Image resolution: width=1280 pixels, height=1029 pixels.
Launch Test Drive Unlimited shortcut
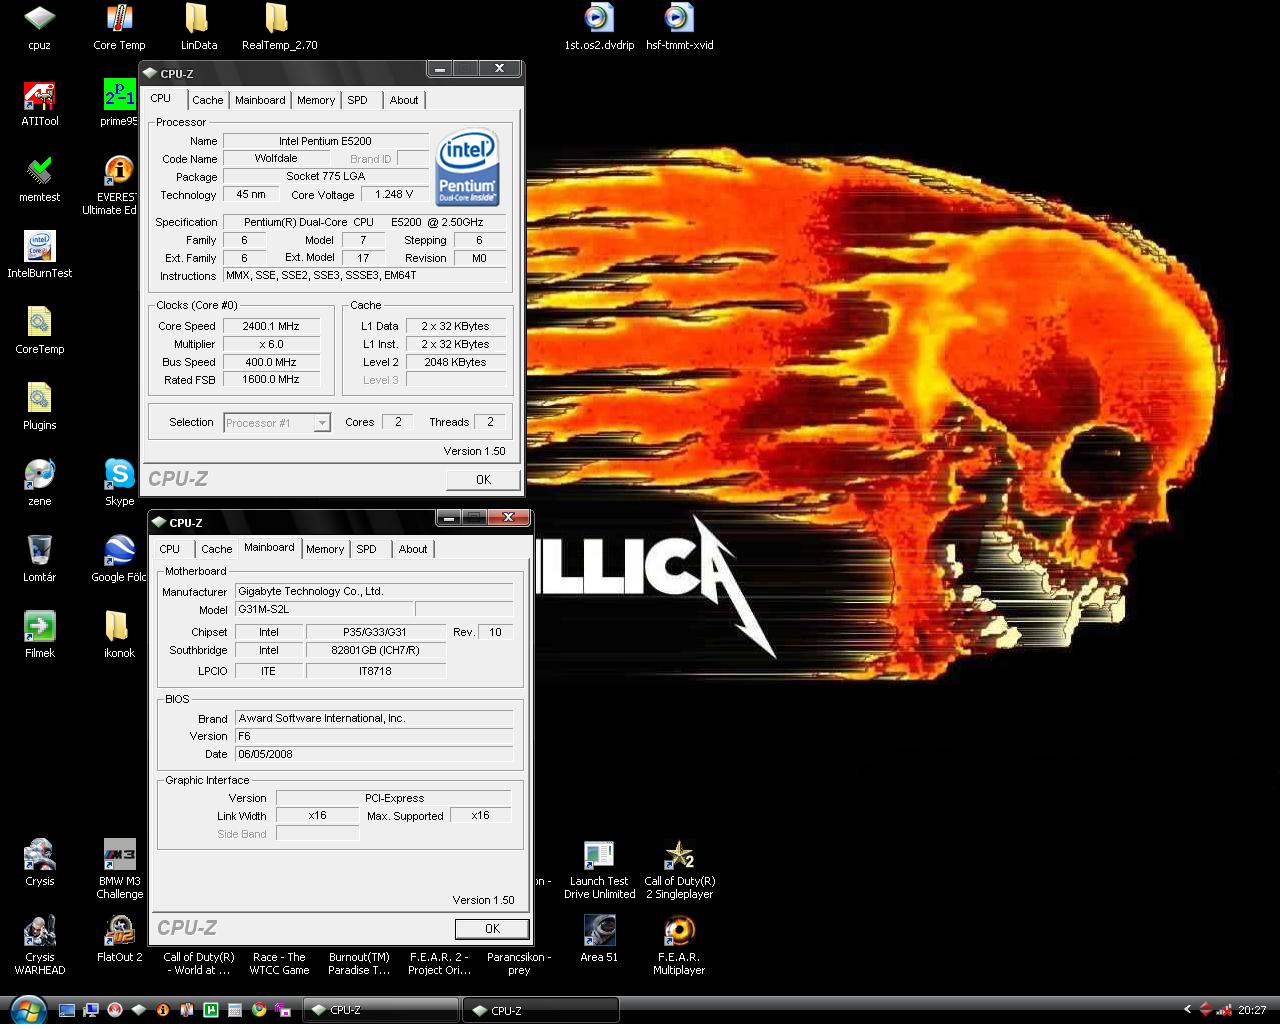(x=599, y=870)
